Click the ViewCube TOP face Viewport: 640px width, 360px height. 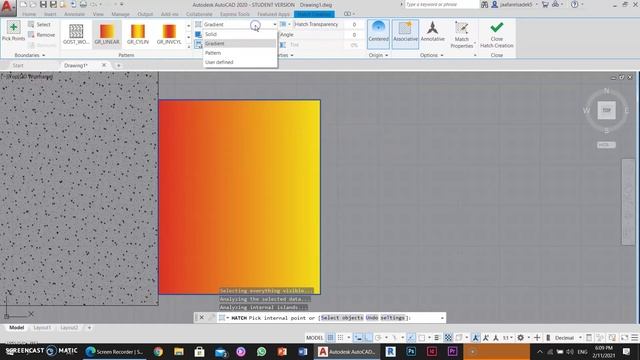(x=607, y=110)
